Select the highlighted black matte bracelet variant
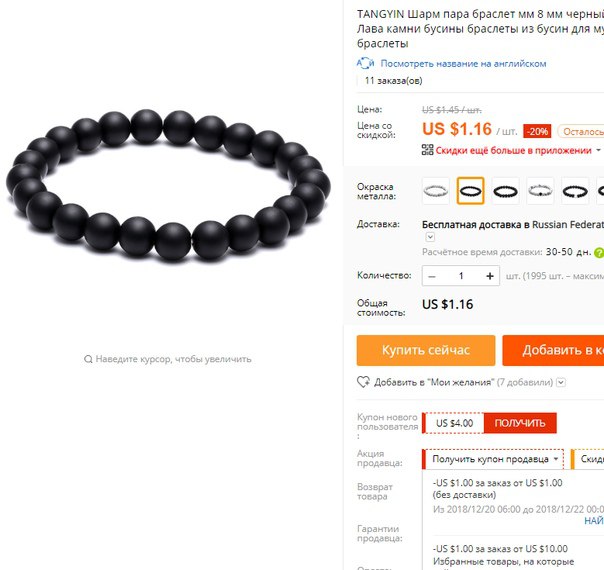Screen dimensions: 604x570 pyautogui.click(x=471, y=191)
